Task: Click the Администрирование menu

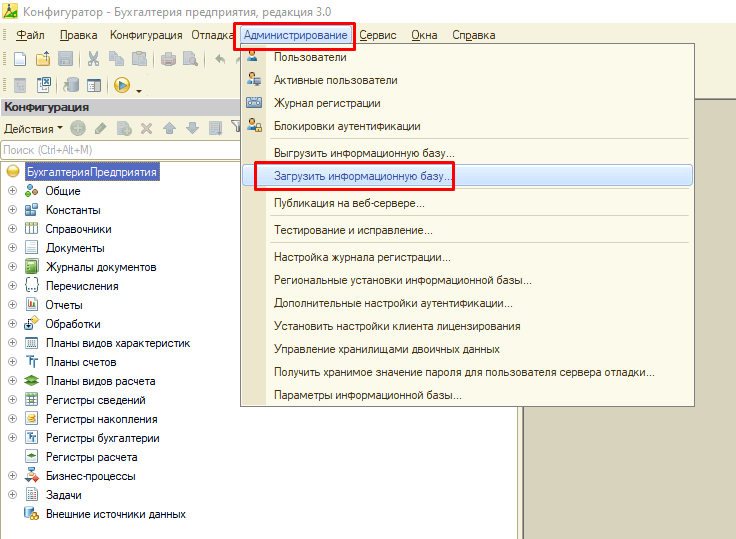Action: pos(295,35)
